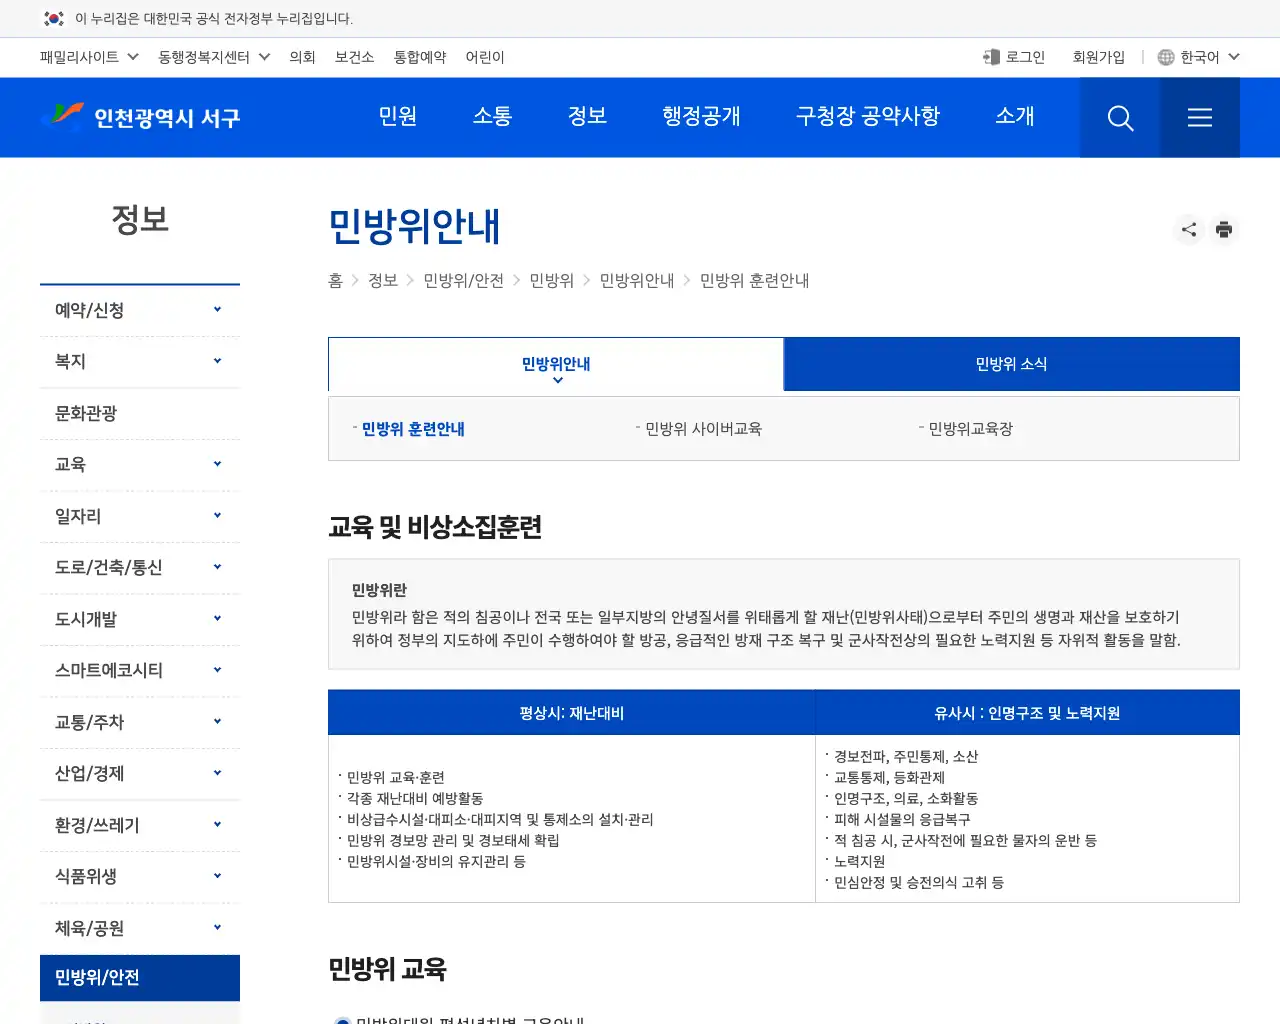Click the 회원가입 link
Viewport: 1280px width, 1024px height.
coord(1098,57)
